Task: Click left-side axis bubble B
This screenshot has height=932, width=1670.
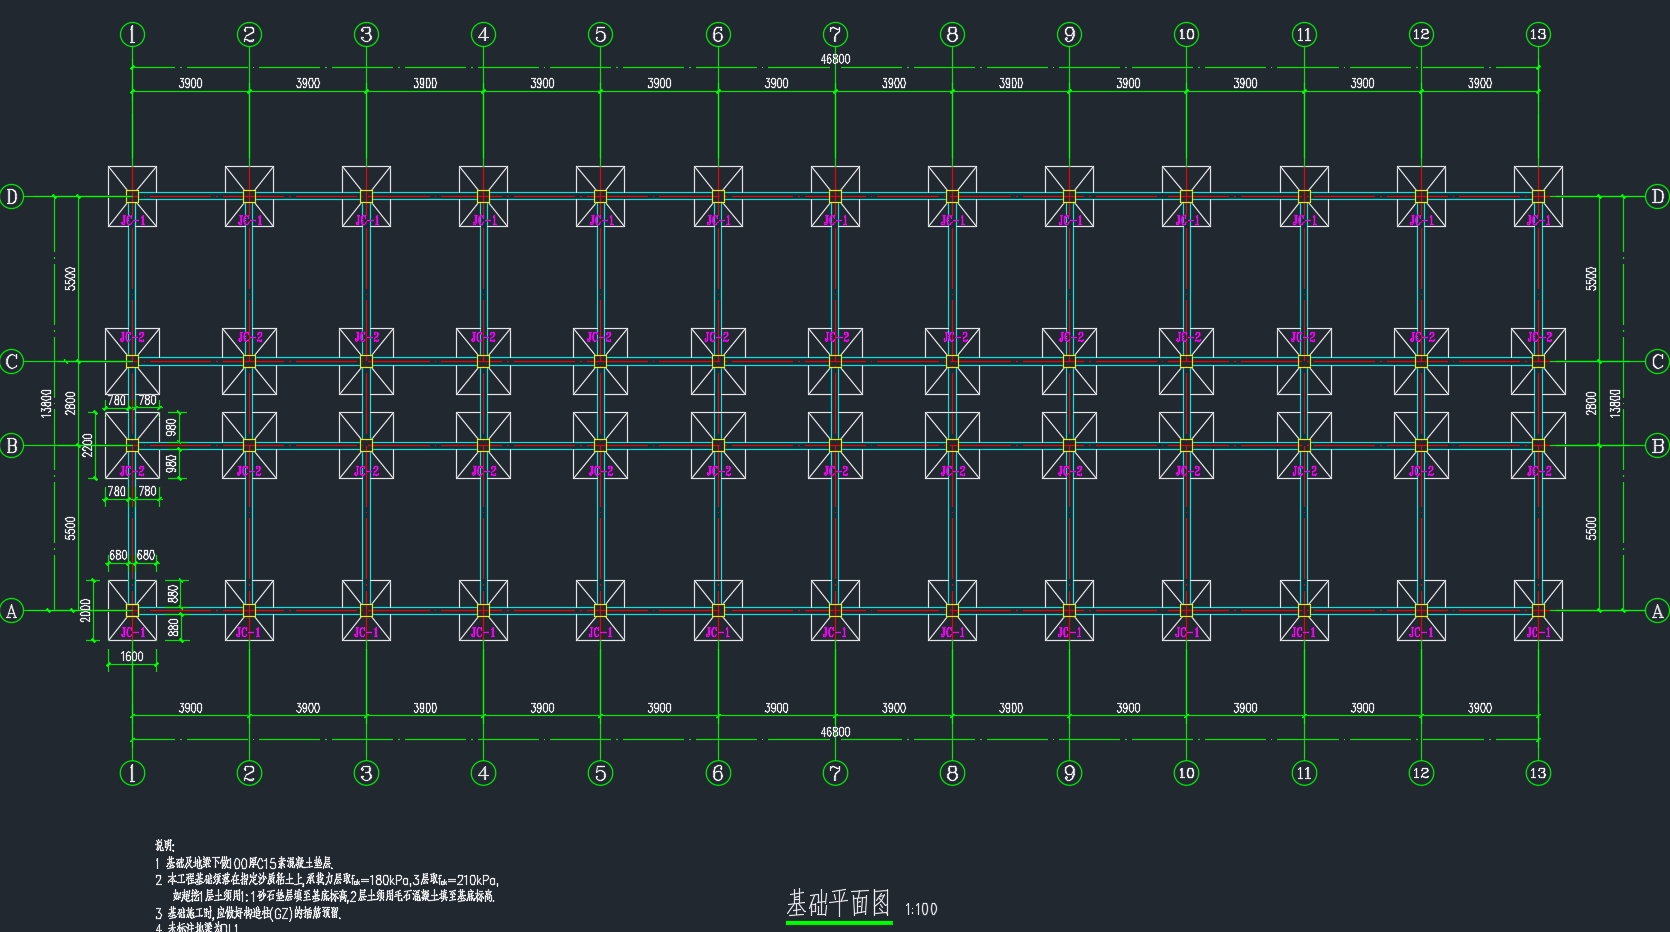Action: coord(12,445)
